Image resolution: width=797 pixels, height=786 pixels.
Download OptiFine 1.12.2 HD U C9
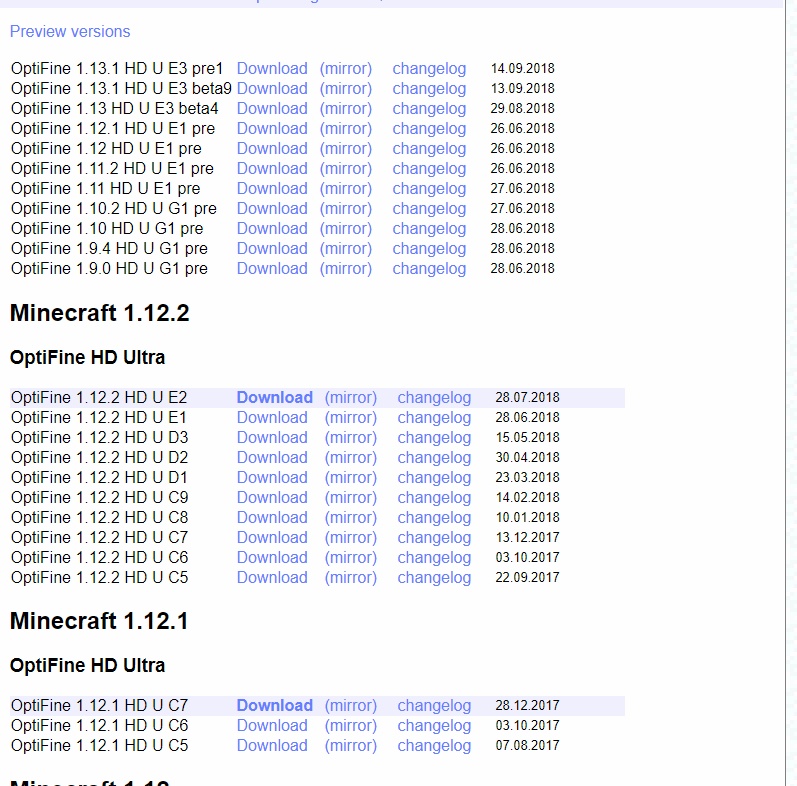pyautogui.click(x=272, y=497)
